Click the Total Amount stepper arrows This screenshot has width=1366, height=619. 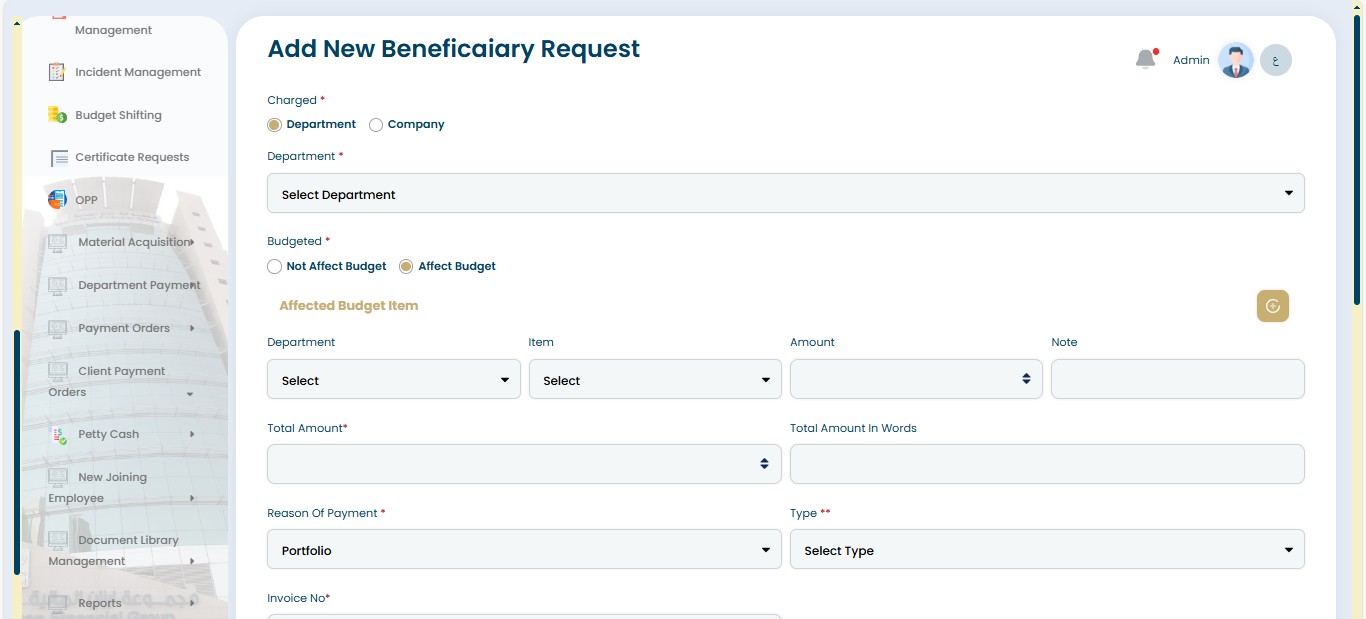[764, 464]
